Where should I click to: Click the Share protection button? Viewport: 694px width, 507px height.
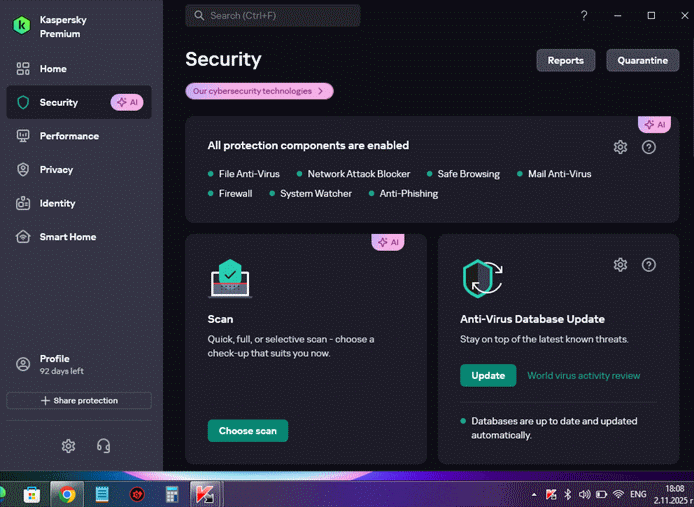point(79,401)
